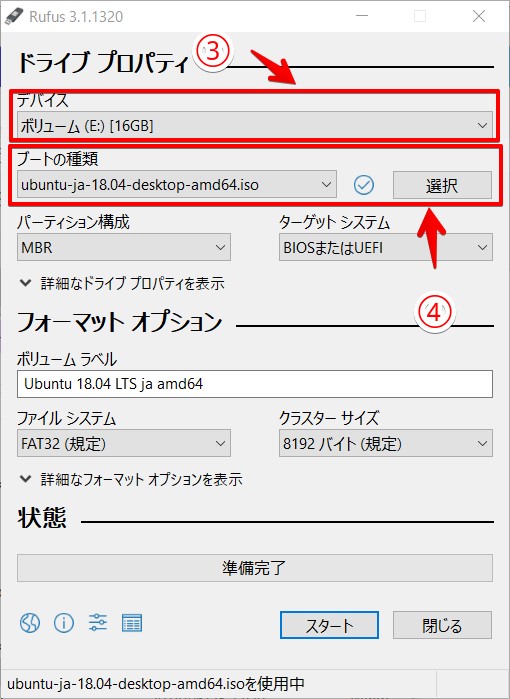The image size is (510, 699).
Task: Click the About info icon
Action: coord(64,623)
